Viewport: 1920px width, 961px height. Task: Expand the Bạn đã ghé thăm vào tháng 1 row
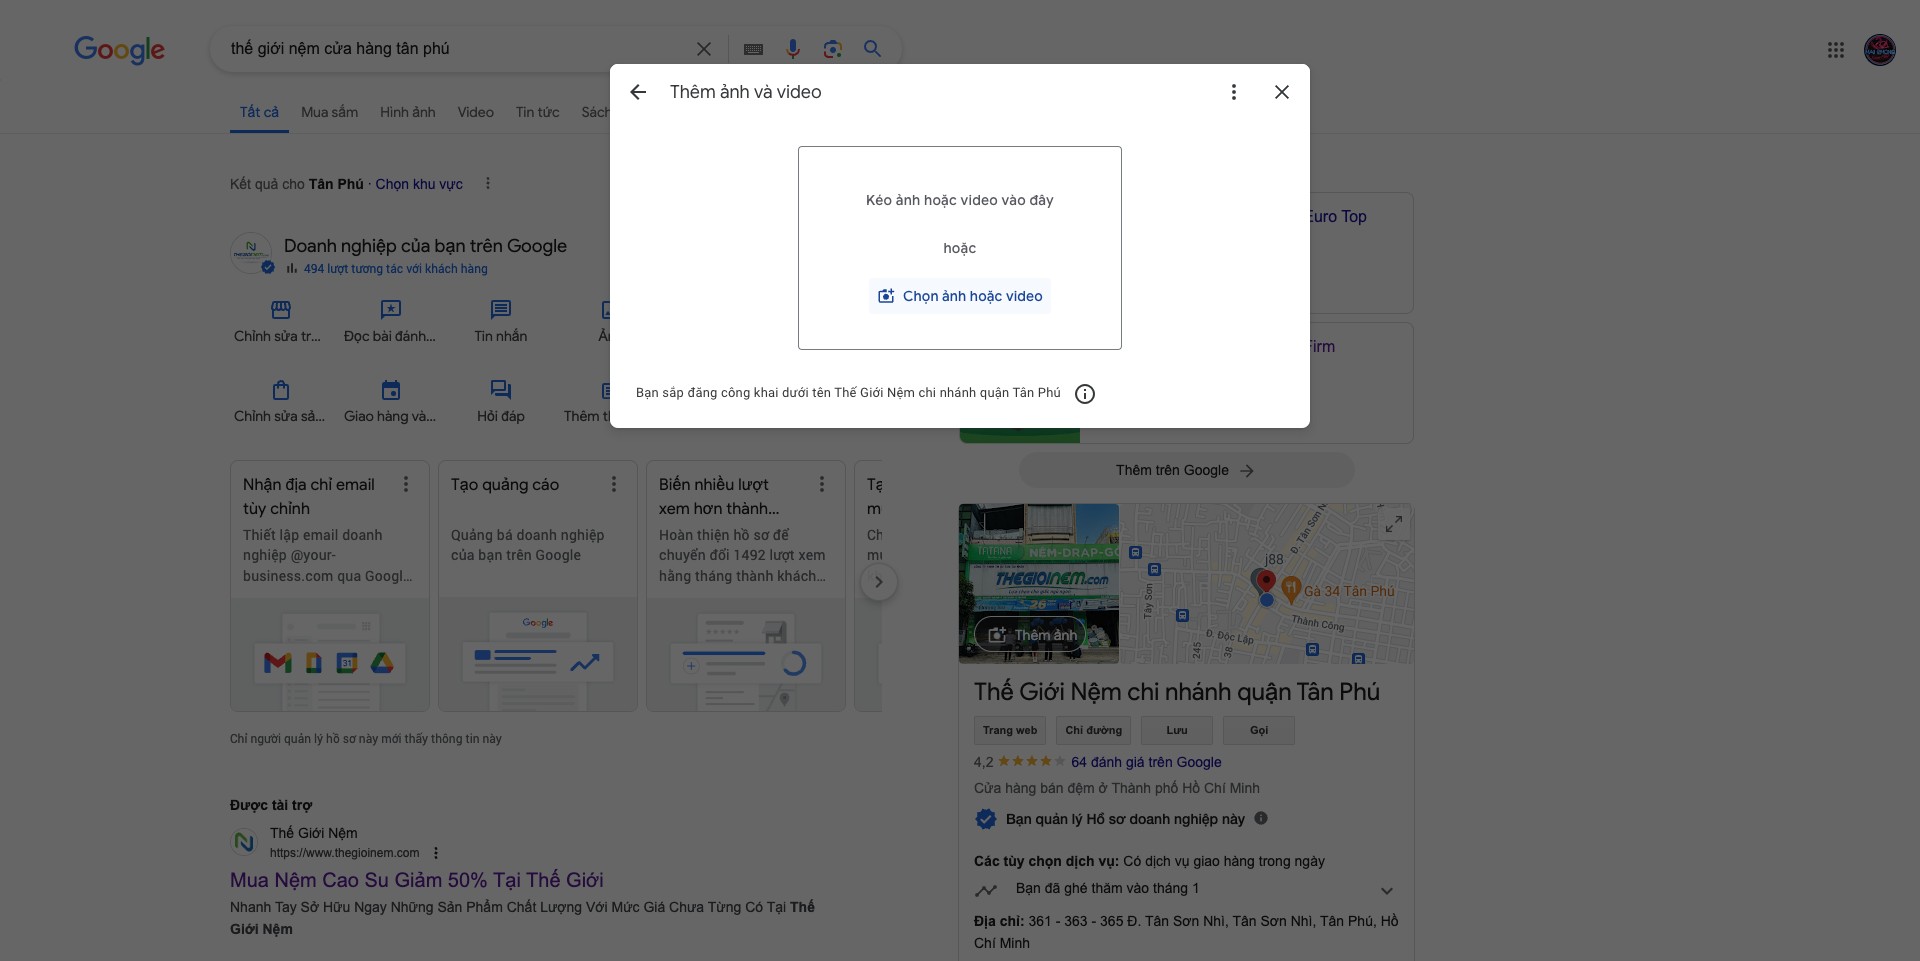tap(1186, 889)
